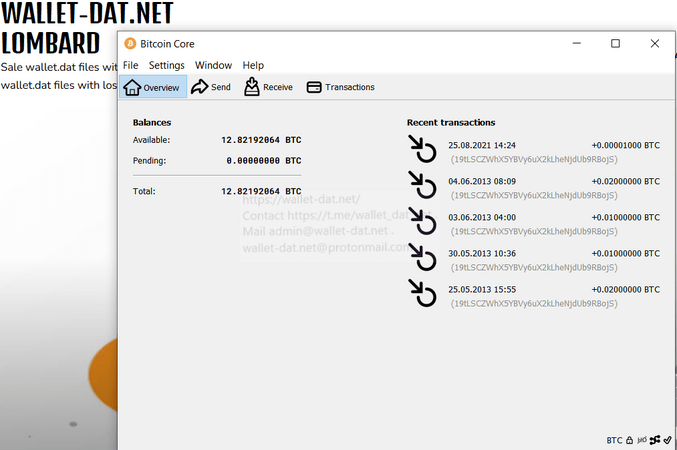Image resolution: width=677 pixels, height=450 pixels.
Task: Click the address under the 04.06.2013 transaction
Action: tap(534, 196)
